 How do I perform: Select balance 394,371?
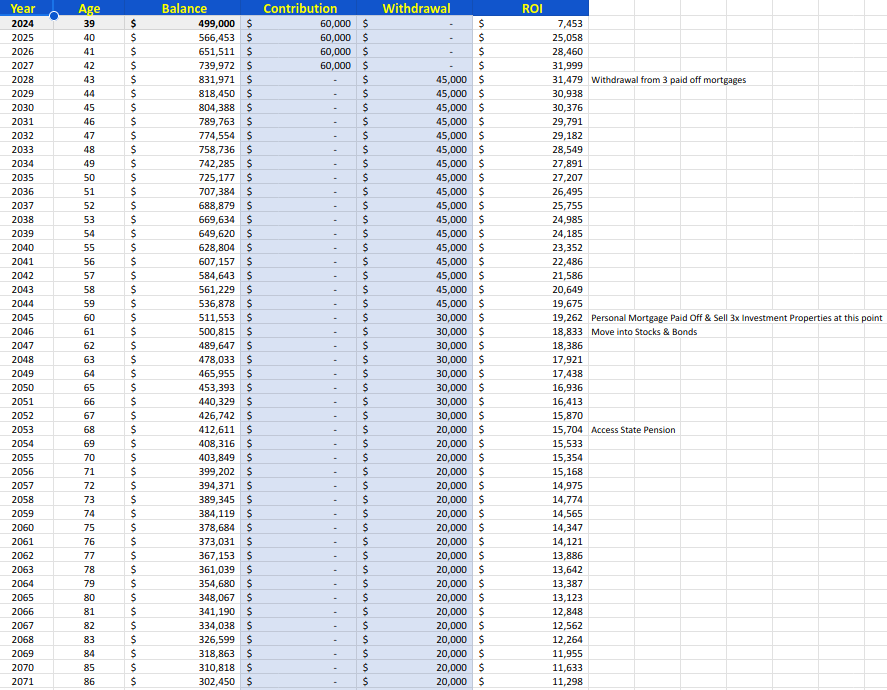coord(182,485)
